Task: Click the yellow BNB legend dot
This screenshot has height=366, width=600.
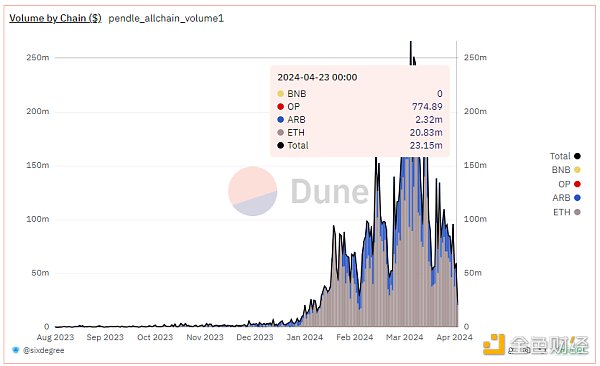Action: coord(577,170)
